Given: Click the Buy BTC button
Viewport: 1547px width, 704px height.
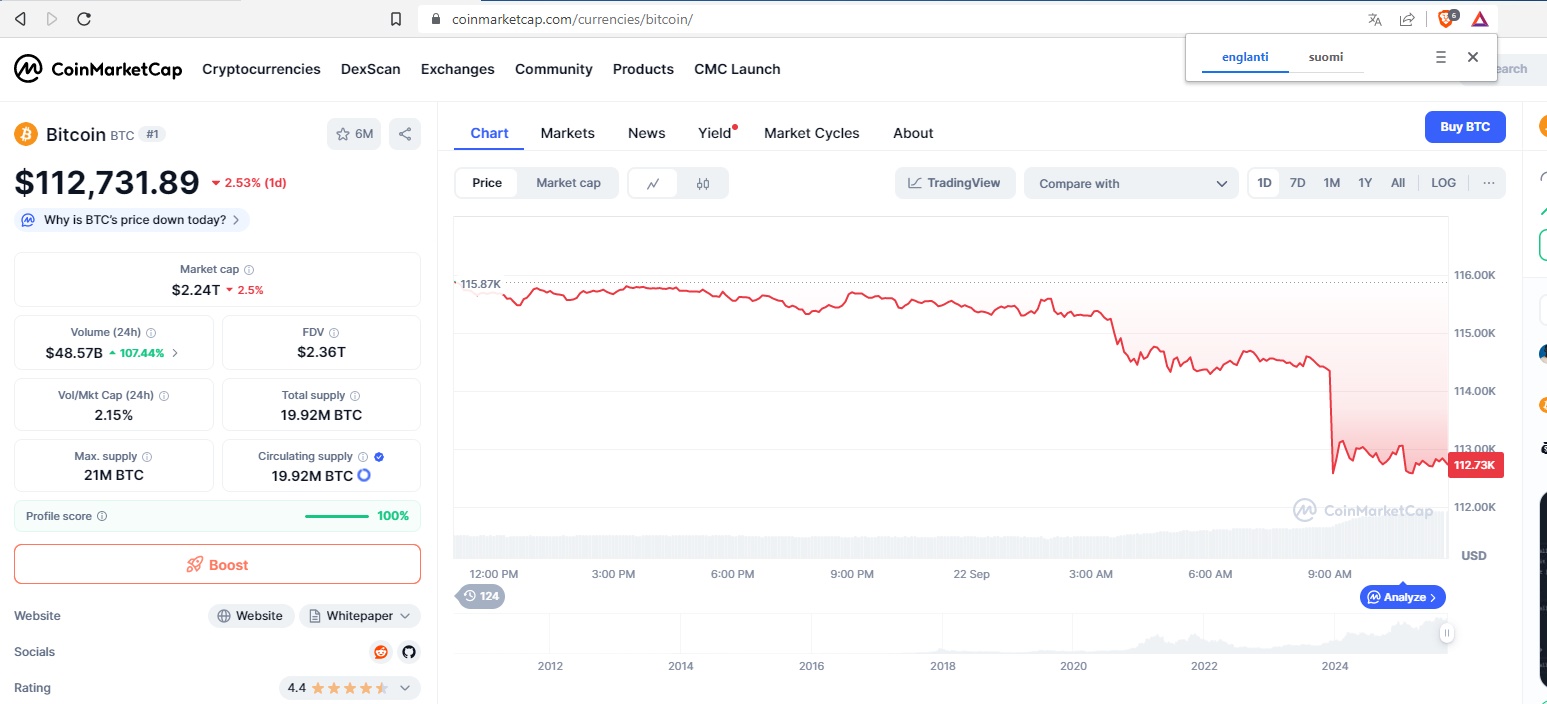Looking at the screenshot, I should 1465,127.
